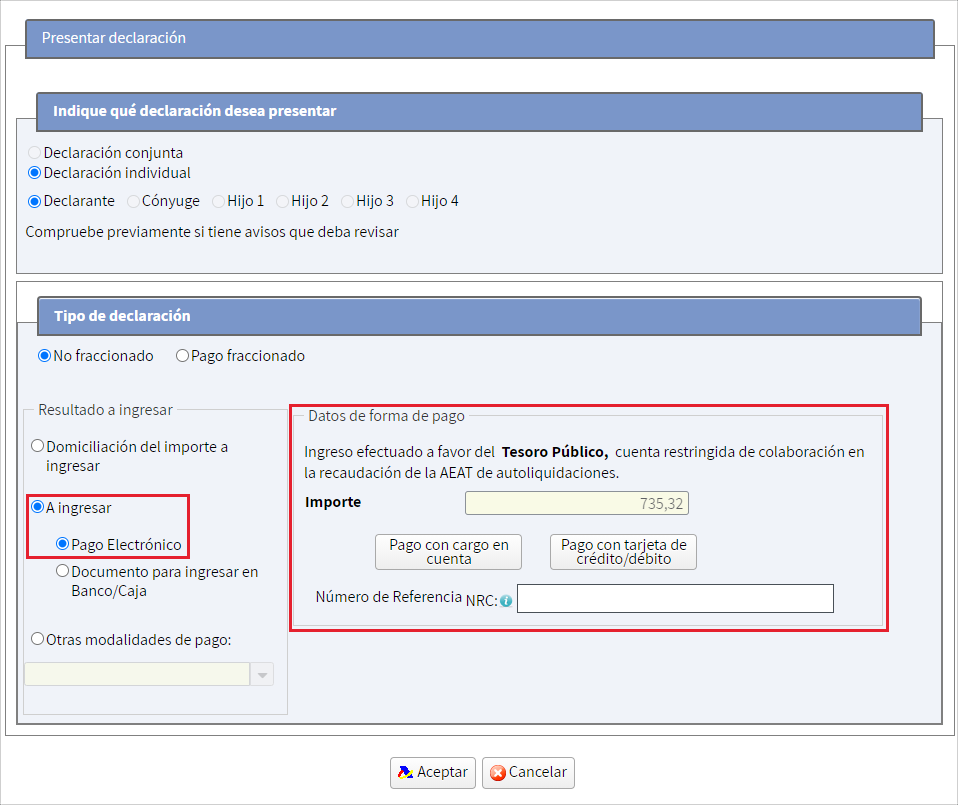Image resolution: width=958 pixels, height=805 pixels.
Task: Click the 'Resultado a ingresar' group label
Action: pyautogui.click(x=106, y=410)
